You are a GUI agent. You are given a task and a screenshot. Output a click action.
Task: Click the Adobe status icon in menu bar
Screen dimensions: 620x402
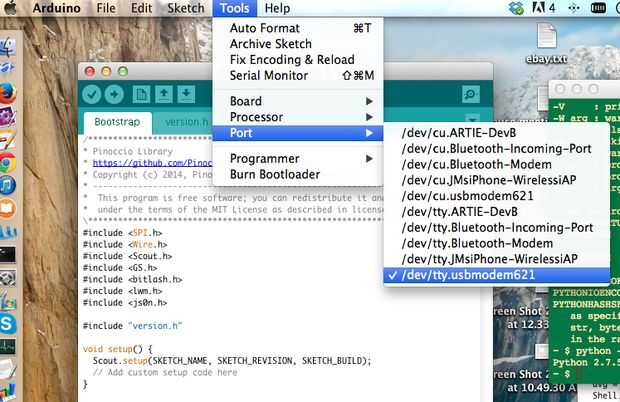pos(543,8)
